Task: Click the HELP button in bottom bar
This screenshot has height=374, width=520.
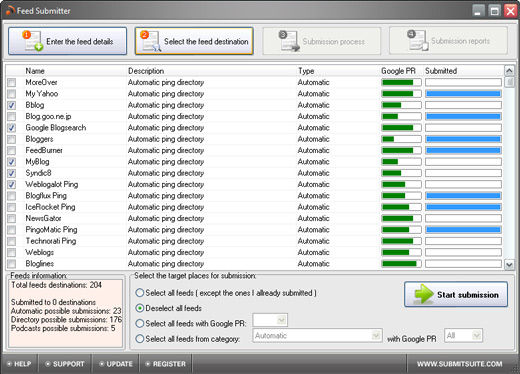Action: coord(19,364)
